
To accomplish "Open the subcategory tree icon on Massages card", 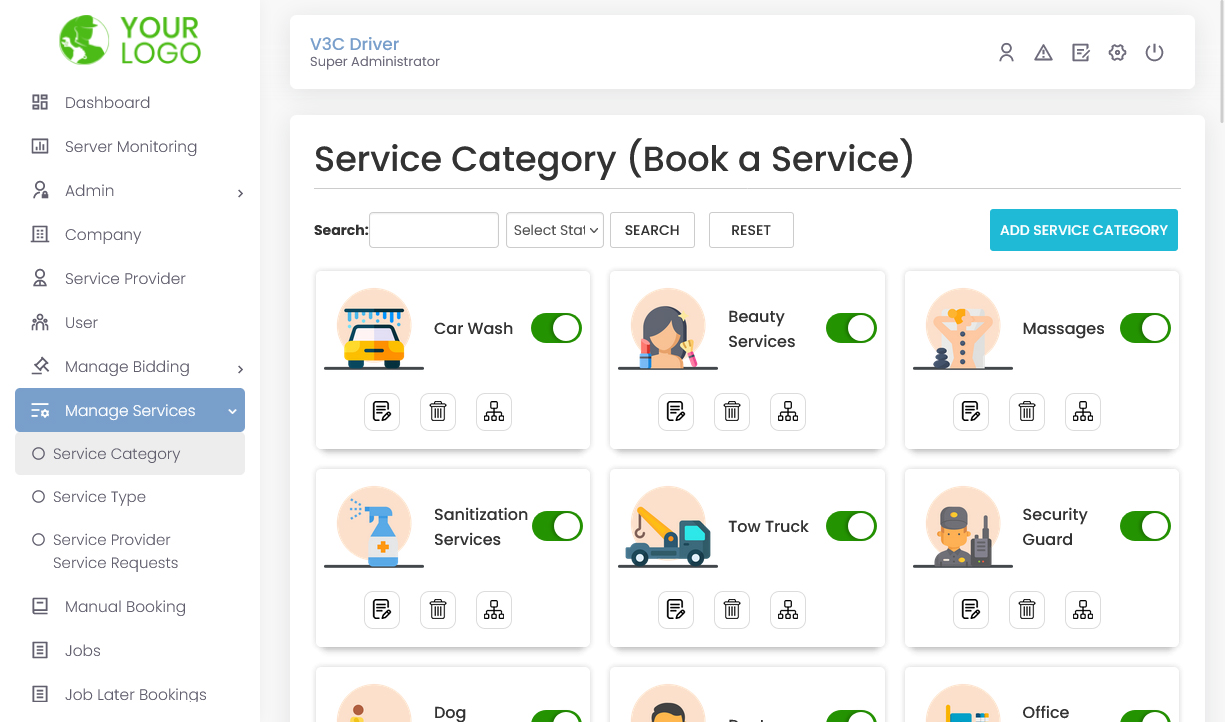I will (1082, 411).
